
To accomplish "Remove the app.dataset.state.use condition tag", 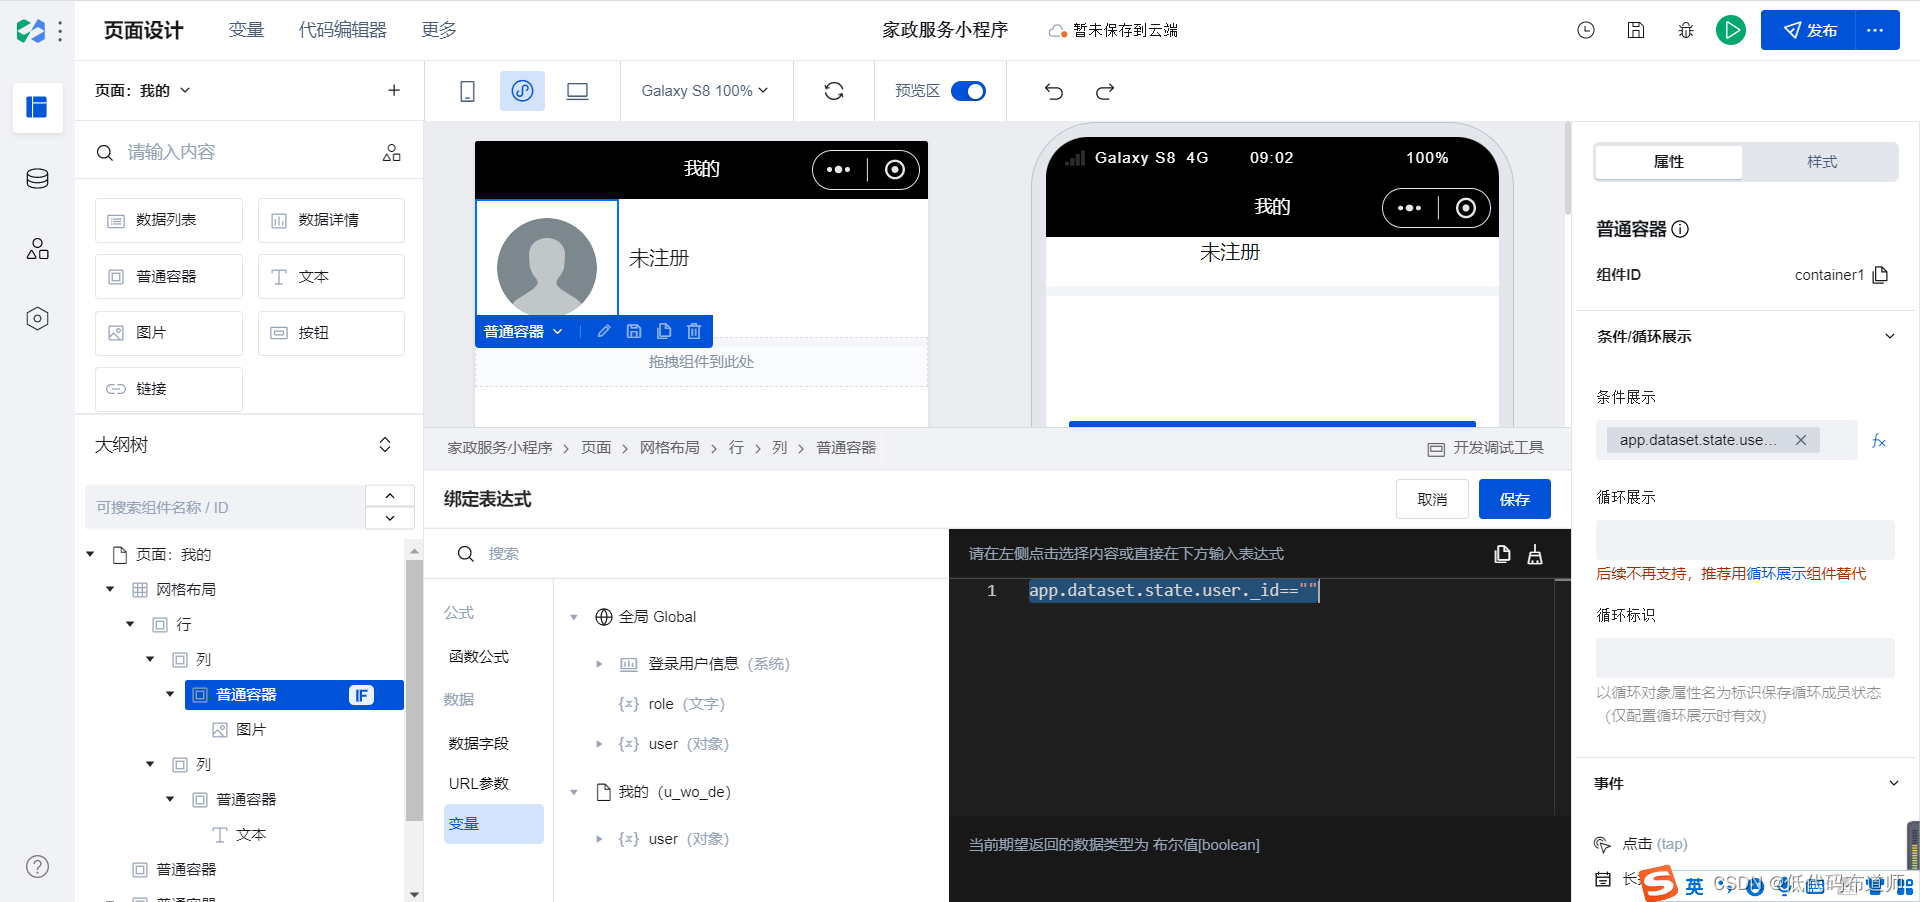I will [1801, 440].
